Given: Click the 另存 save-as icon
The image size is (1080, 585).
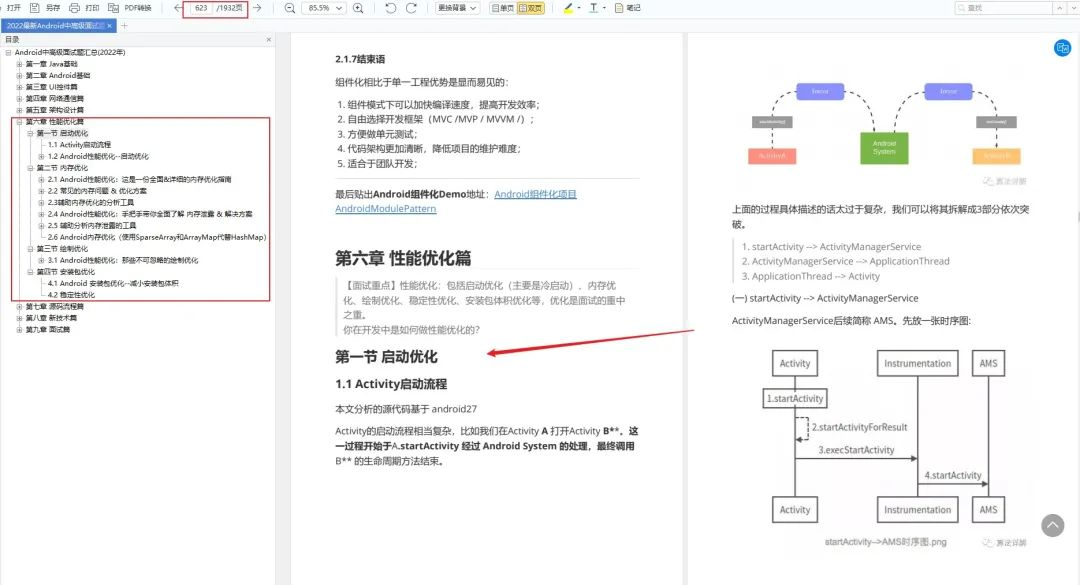Looking at the screenshot, I should tap(35, 8).
